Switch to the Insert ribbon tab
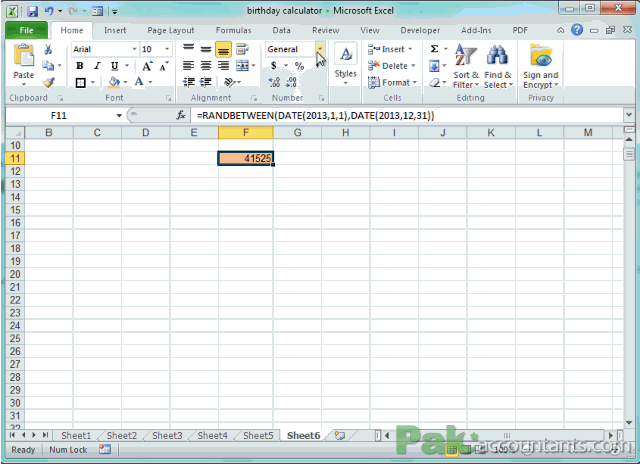This screenshot has height=464, width=640. 115,30
